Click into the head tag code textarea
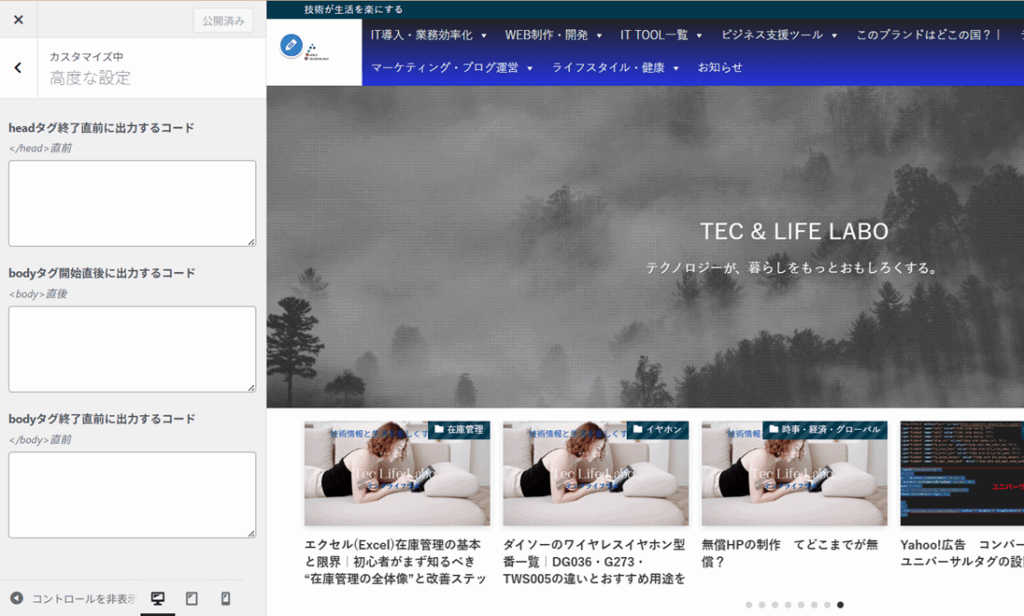Screen dimensions: 1024x616 [x=132, y=203]
